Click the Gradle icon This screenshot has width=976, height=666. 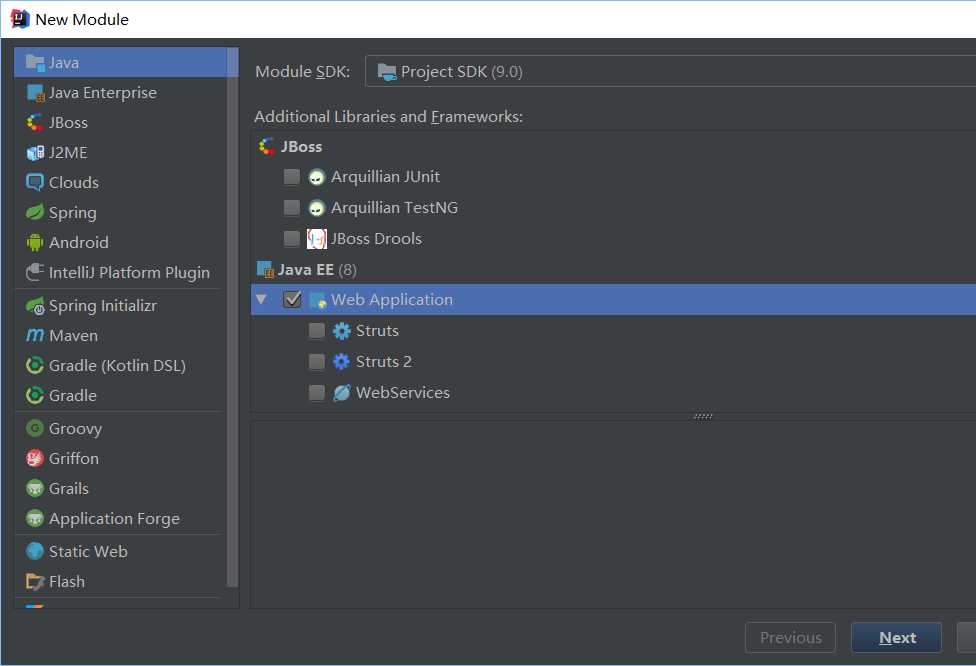(x=35, y=395)
